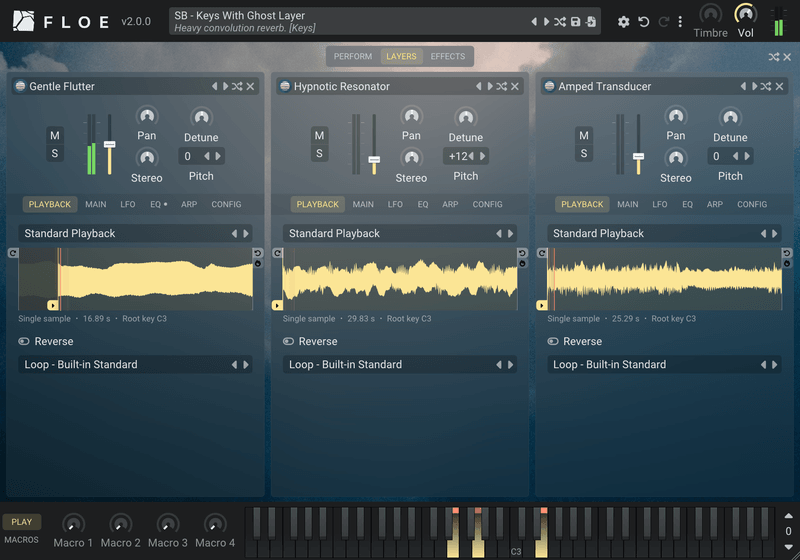
Task: Open the settings gear in top bar
Action: pos(623,22)
